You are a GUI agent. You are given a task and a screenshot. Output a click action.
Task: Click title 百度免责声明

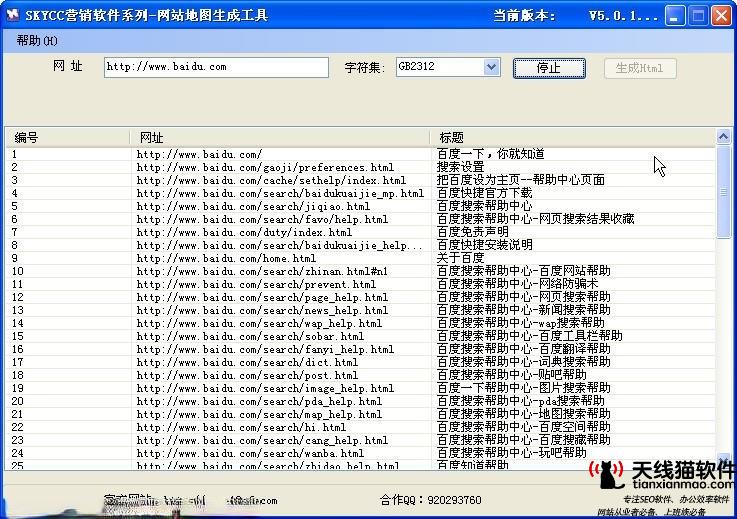tap(472, 232)
